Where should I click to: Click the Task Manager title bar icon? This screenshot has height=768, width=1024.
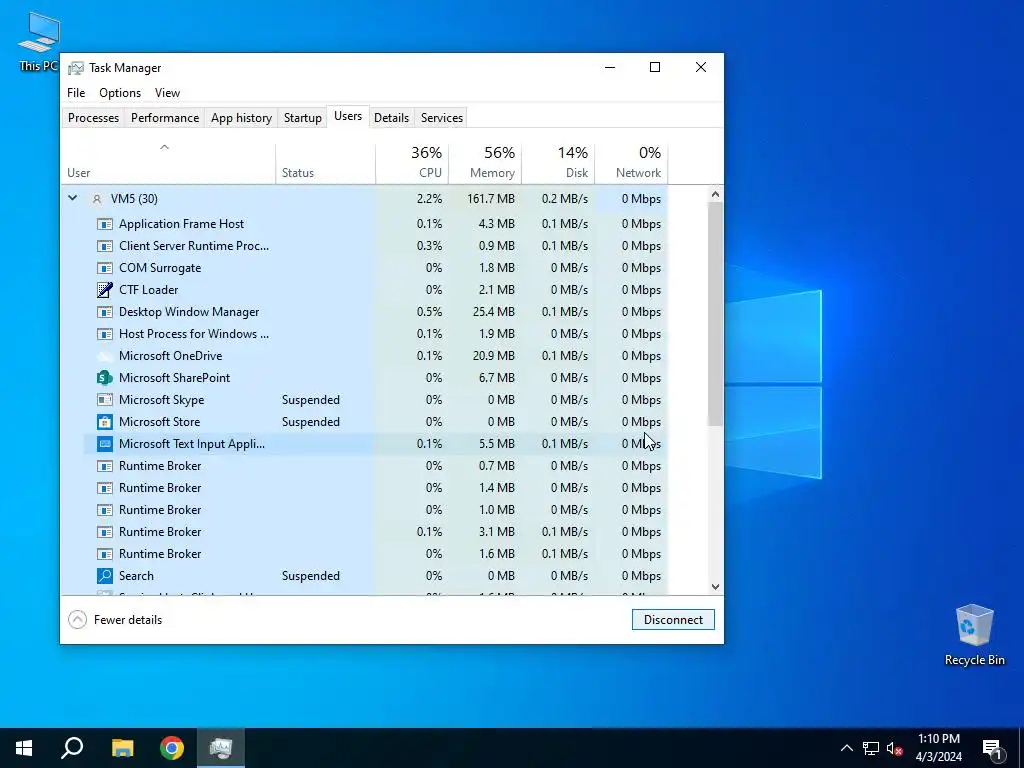pos(76,68)
